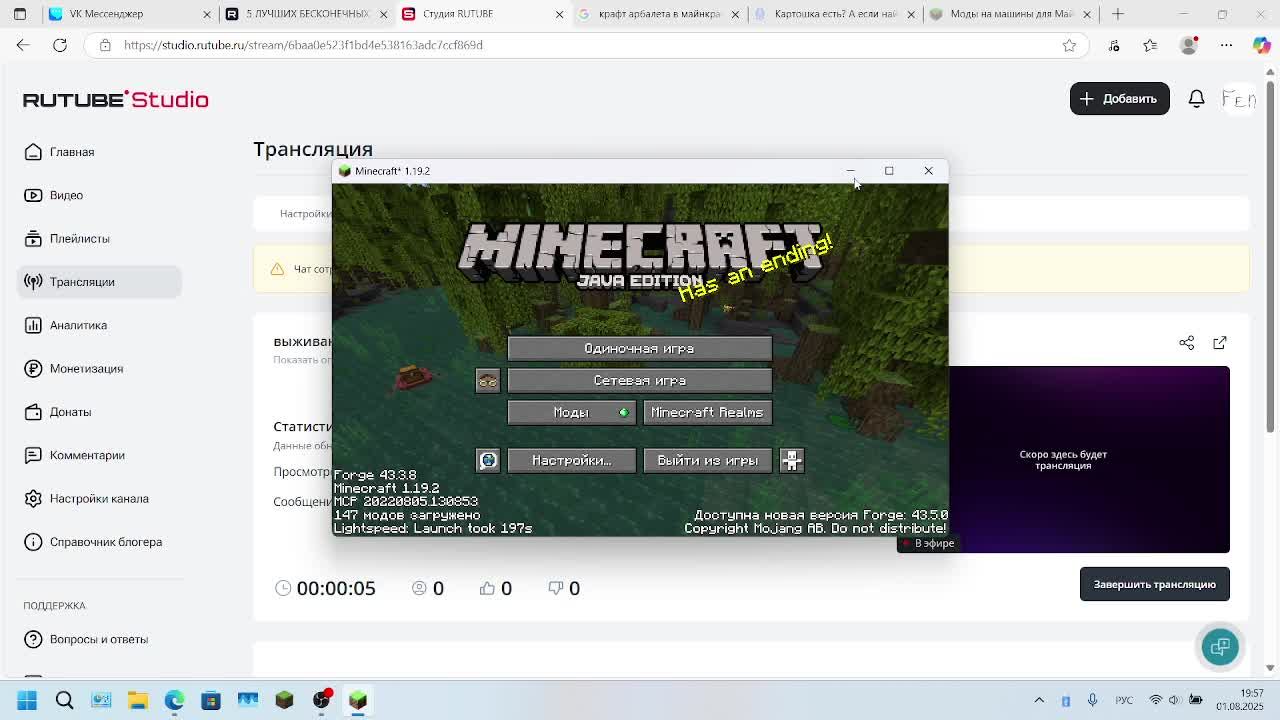Click the RUTUBE Studio logo
1280x720 pixels.
116,99
